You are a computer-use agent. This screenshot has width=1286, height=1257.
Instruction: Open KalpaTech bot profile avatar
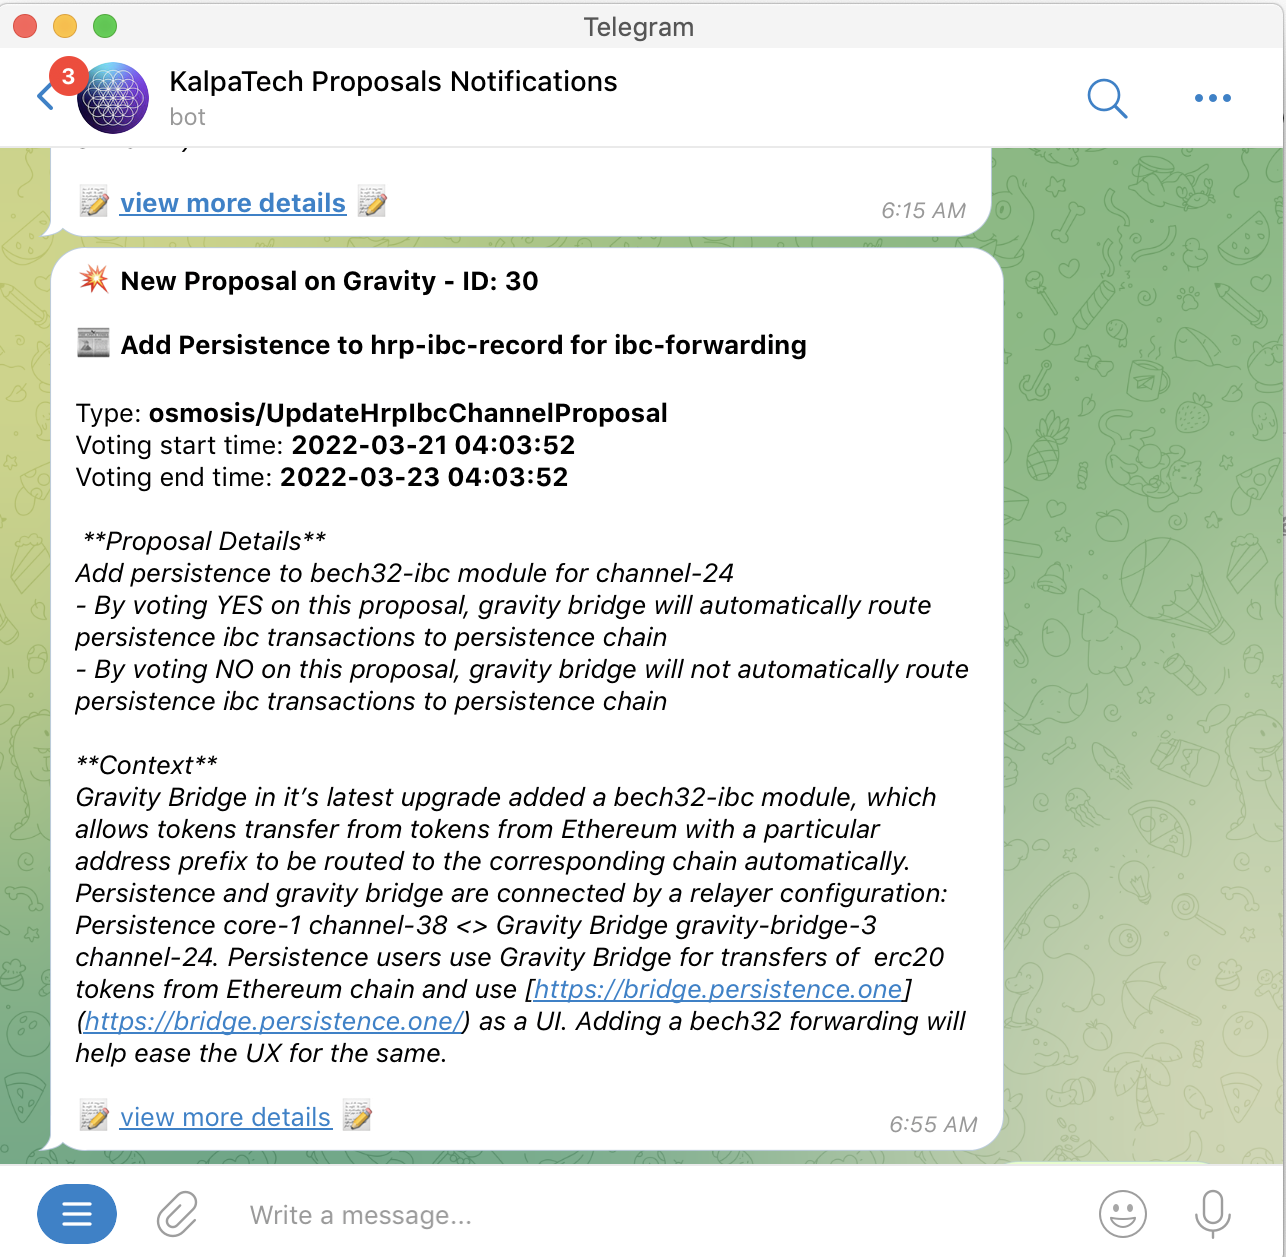[x=113, y=98]
